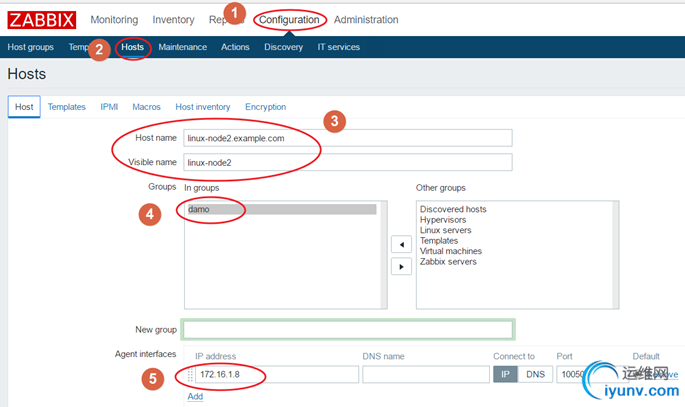
Task: Select damo in In groups
Action: [x=281, y=209]
